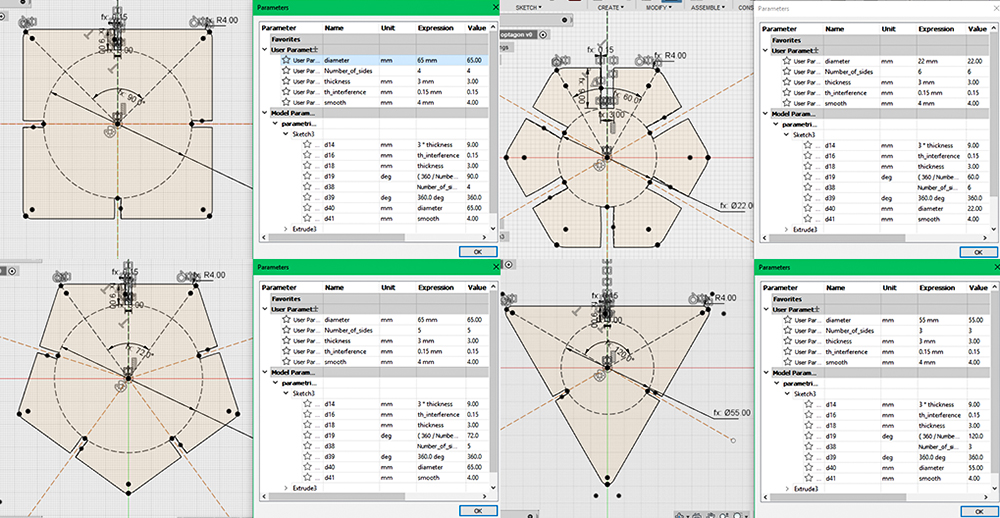Collapse User Parameters group in the 4-sided dialog
This screenshot has width=1000, height=518.
coord(265,50)
